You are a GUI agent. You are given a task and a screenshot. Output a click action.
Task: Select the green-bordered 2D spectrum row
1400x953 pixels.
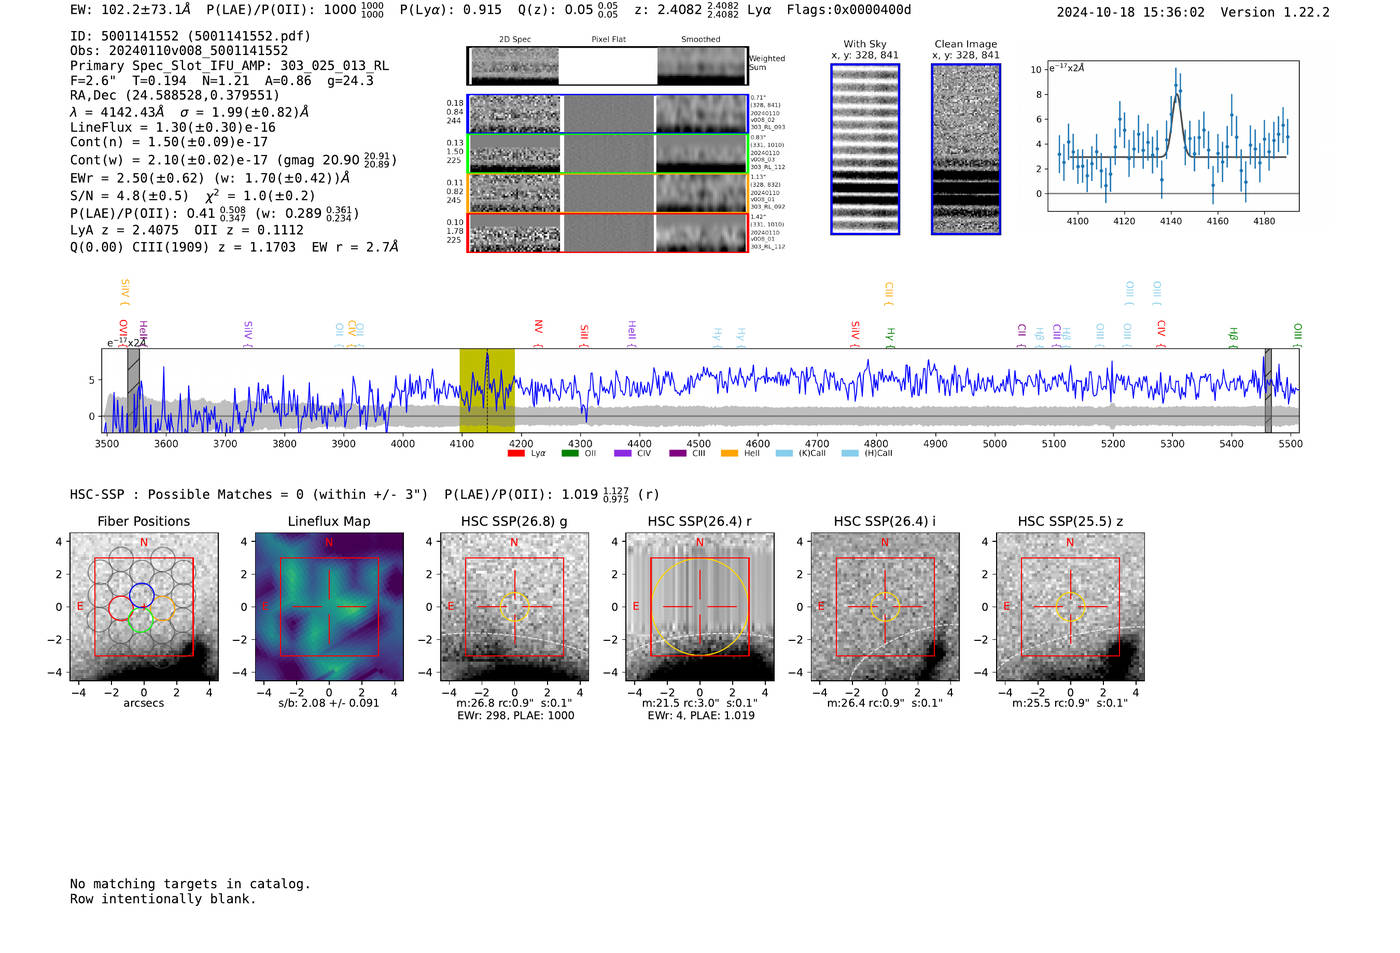[x=608, y=154]
